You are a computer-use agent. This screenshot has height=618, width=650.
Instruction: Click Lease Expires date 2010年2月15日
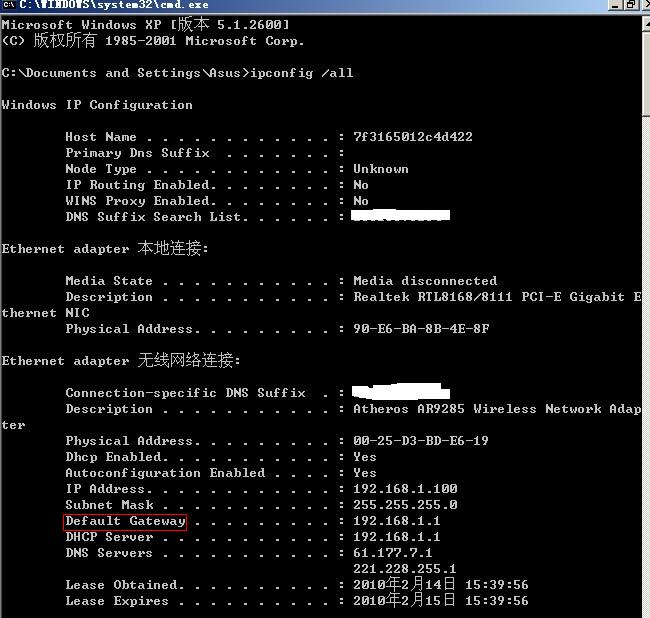pos(404,601)
